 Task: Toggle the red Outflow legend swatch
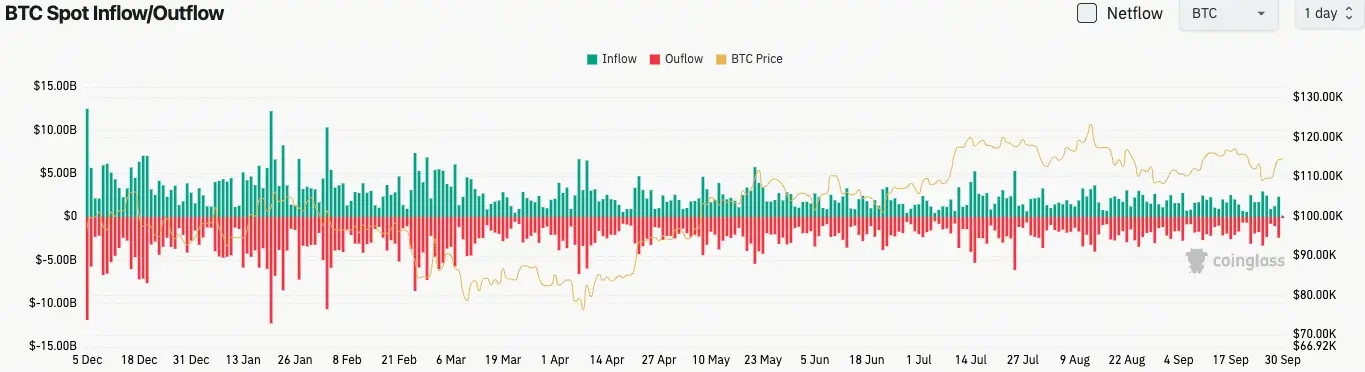tap(655, 59)
